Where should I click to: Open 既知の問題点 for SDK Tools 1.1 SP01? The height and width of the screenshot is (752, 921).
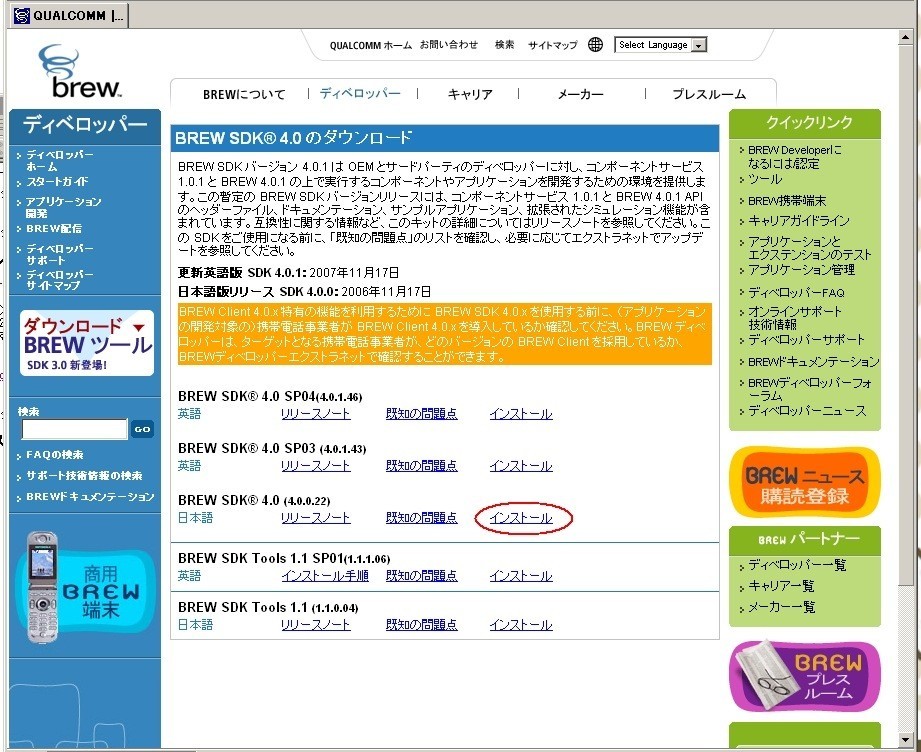coord(421,576)
